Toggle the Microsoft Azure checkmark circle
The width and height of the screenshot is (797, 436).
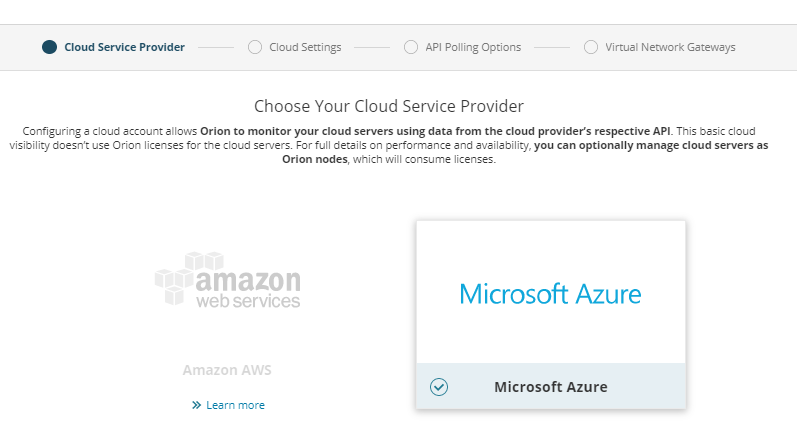438,387
